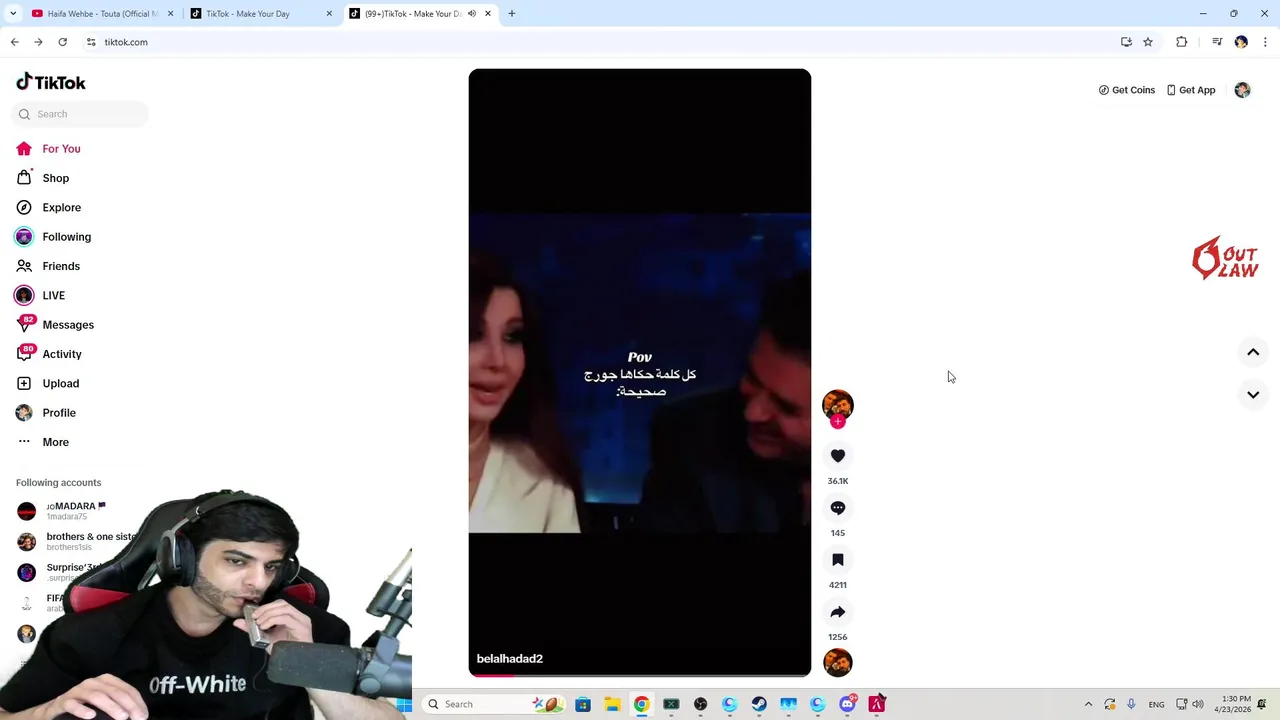This screenshot has width=1280, height=720.
Task: Open File Explorer from the taskbar
Action: coord(612,704)
